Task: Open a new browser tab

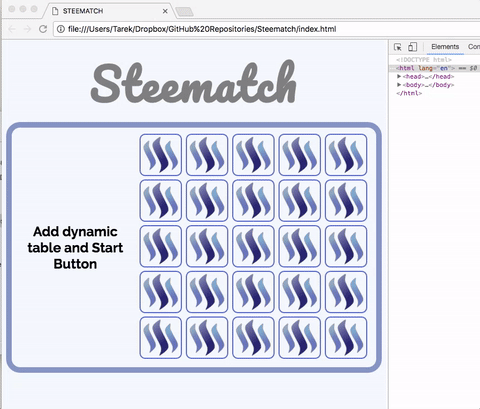Action: pos(184,12)
